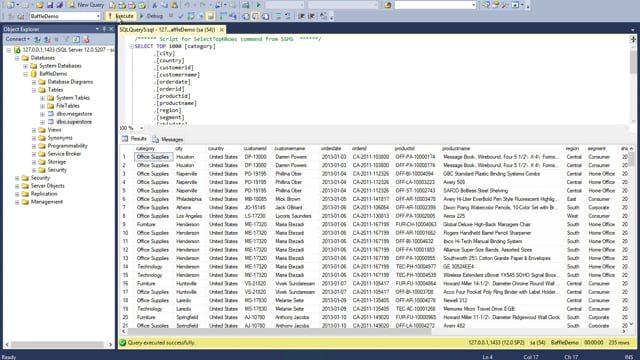Open the Connect dropdown in Object Explorer

pos(17,39)
